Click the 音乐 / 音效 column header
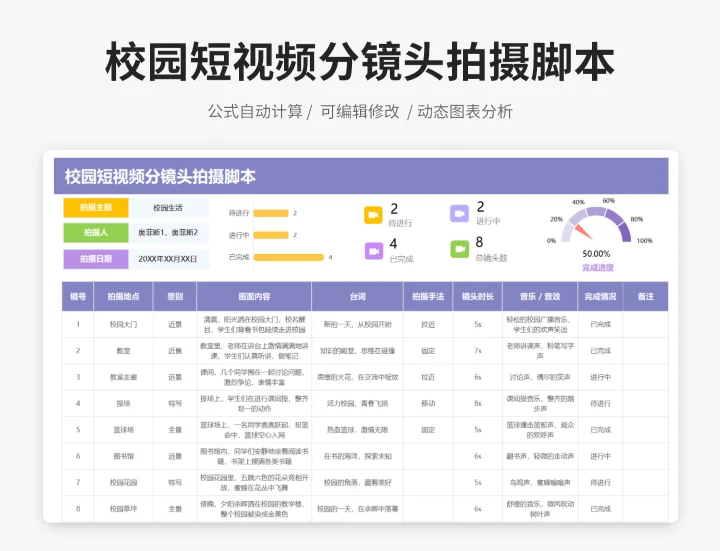The height and width of the screenshot is (551, 720). pyautogui.click(x=540, y=296)
